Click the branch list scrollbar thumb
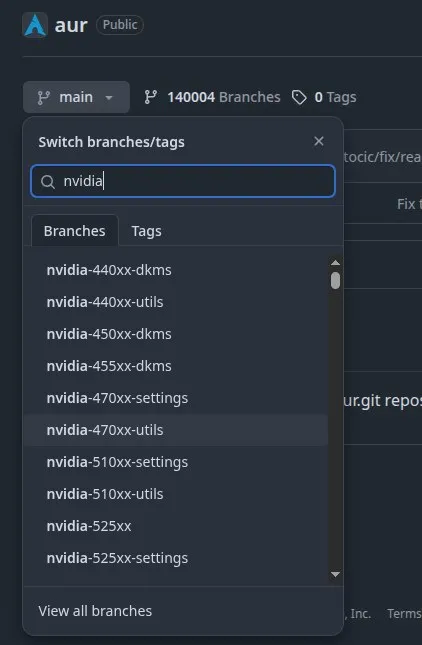 tap(335, 281)
